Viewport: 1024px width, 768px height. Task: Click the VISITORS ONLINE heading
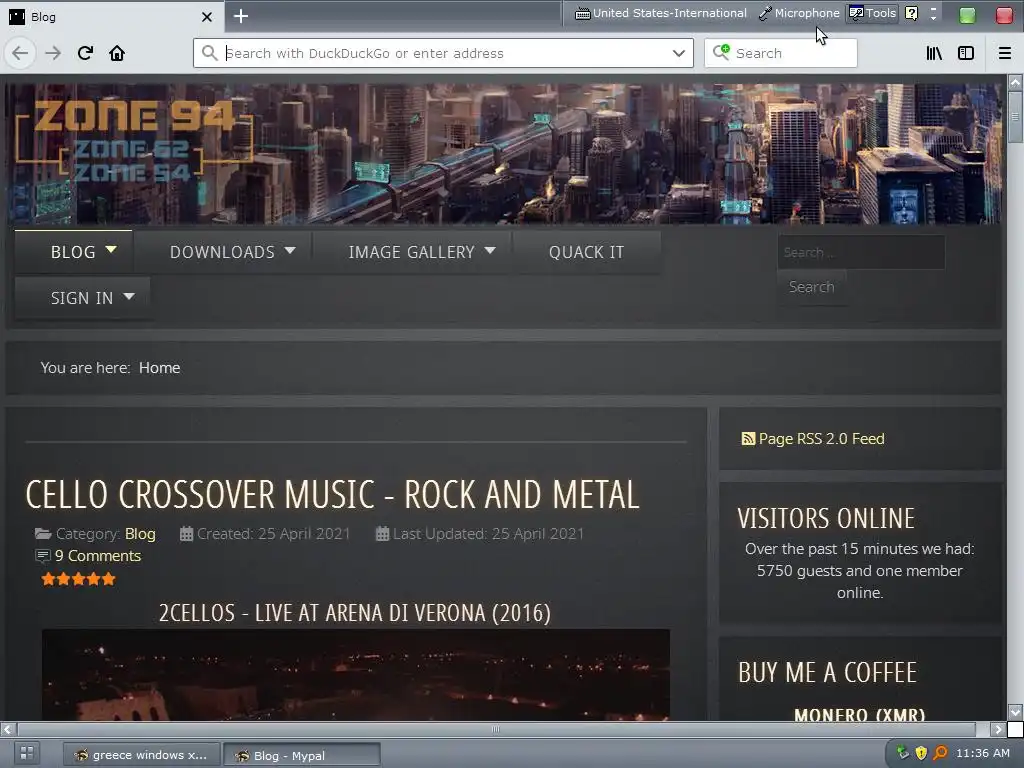point(826,518)
